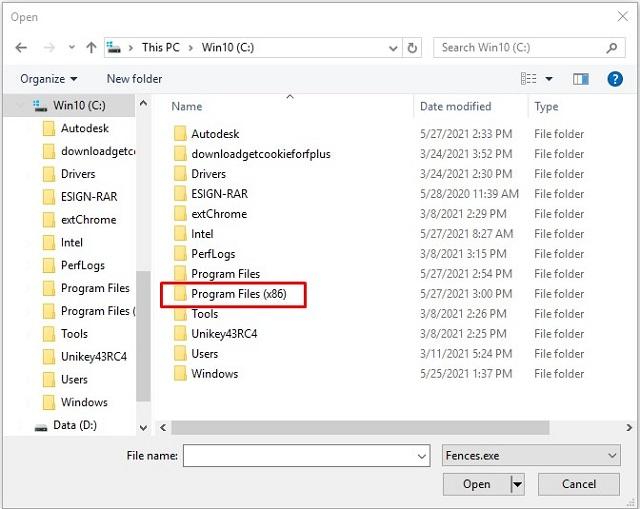Click the Cancel button

click(579, 484)
